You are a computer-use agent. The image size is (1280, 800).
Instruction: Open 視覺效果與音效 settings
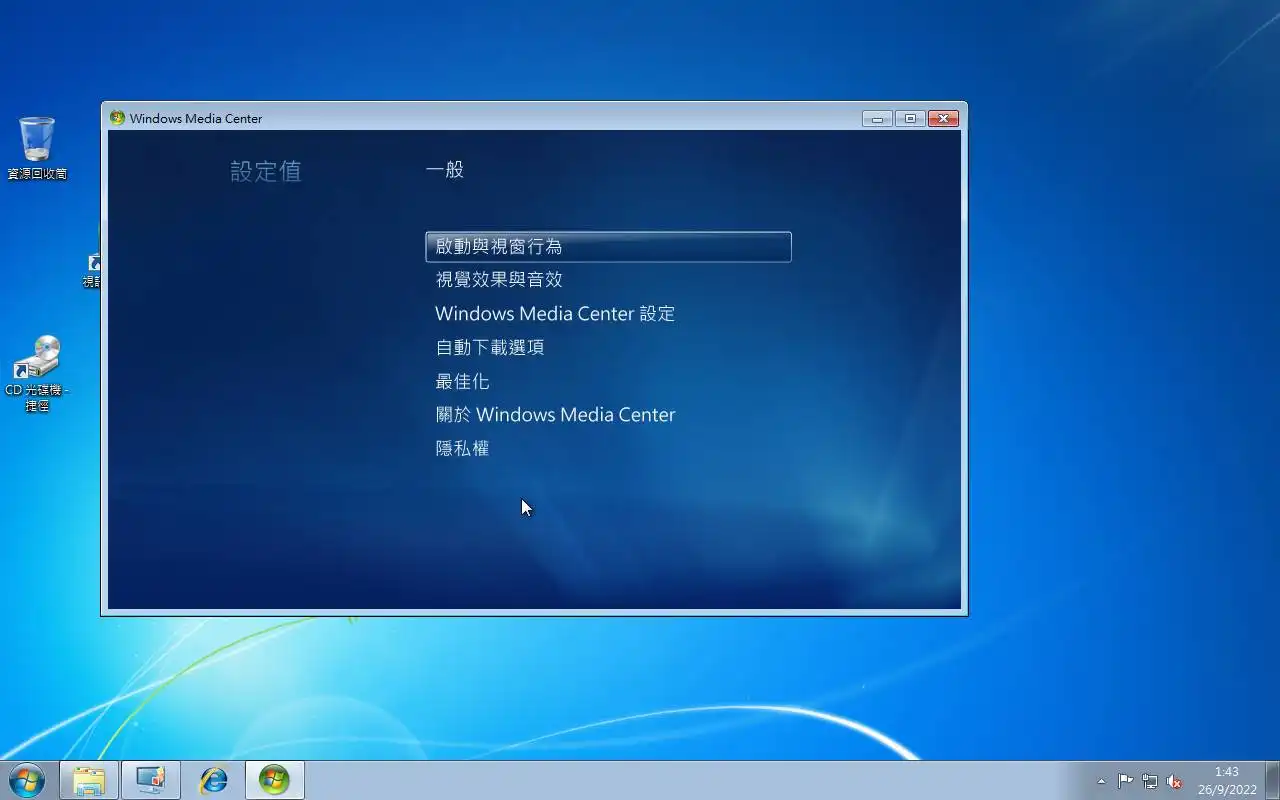click(499, 280)
